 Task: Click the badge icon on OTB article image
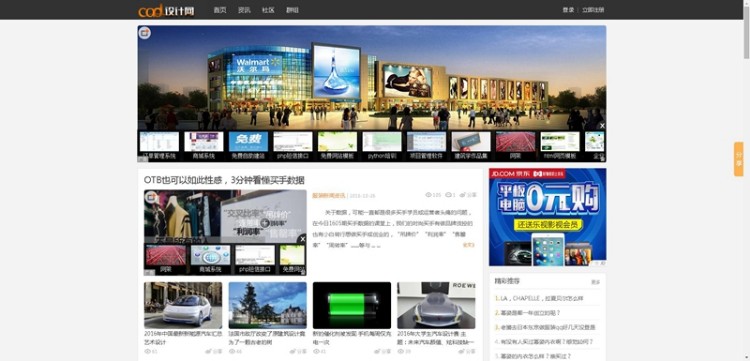(x=152, y=197)
